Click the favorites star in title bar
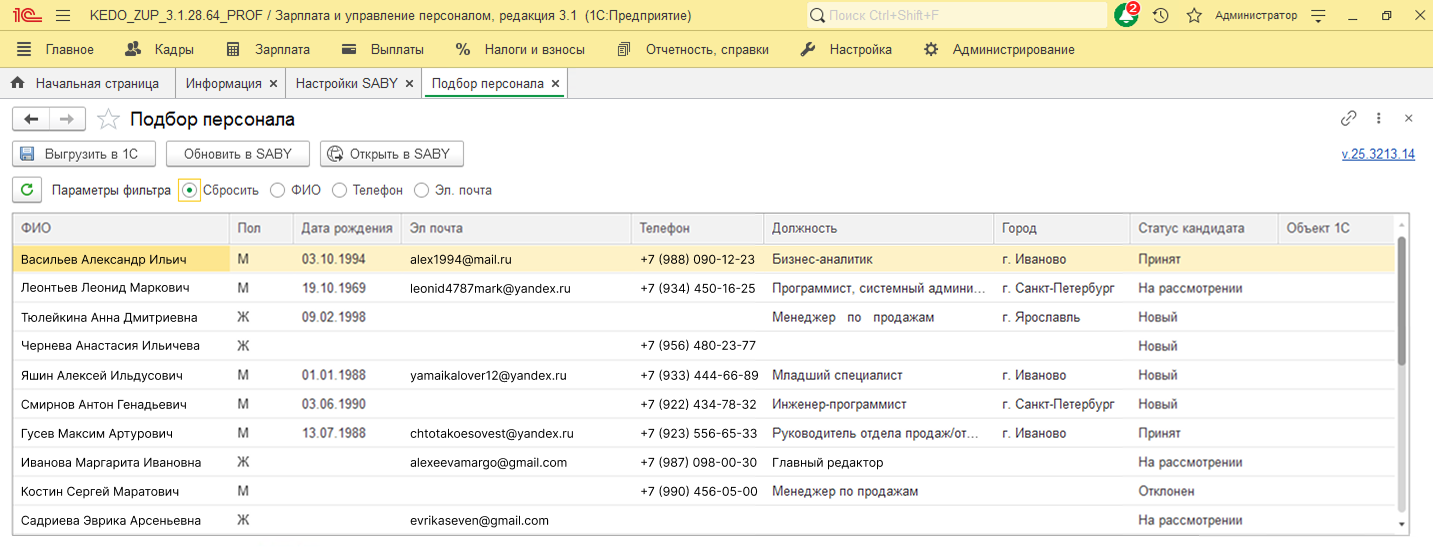 1194,16
